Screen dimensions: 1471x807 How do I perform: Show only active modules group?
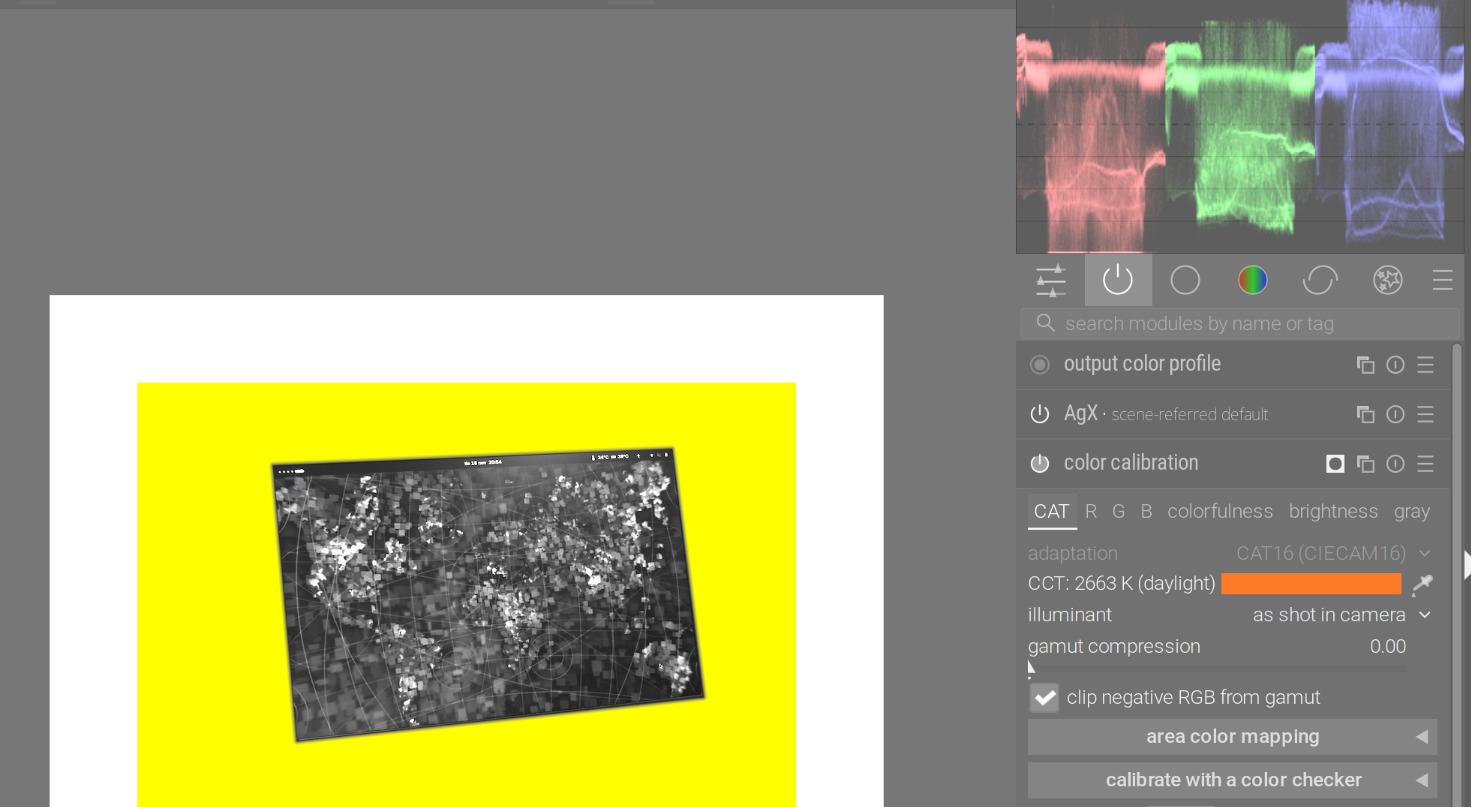(x=1118, y=280)
